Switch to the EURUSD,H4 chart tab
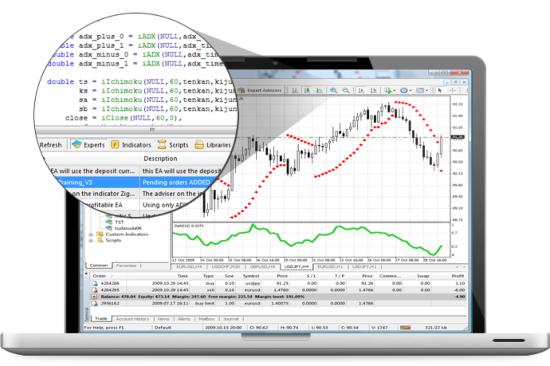The width and height of the screenshot is (550, 366). pos(189,267)
